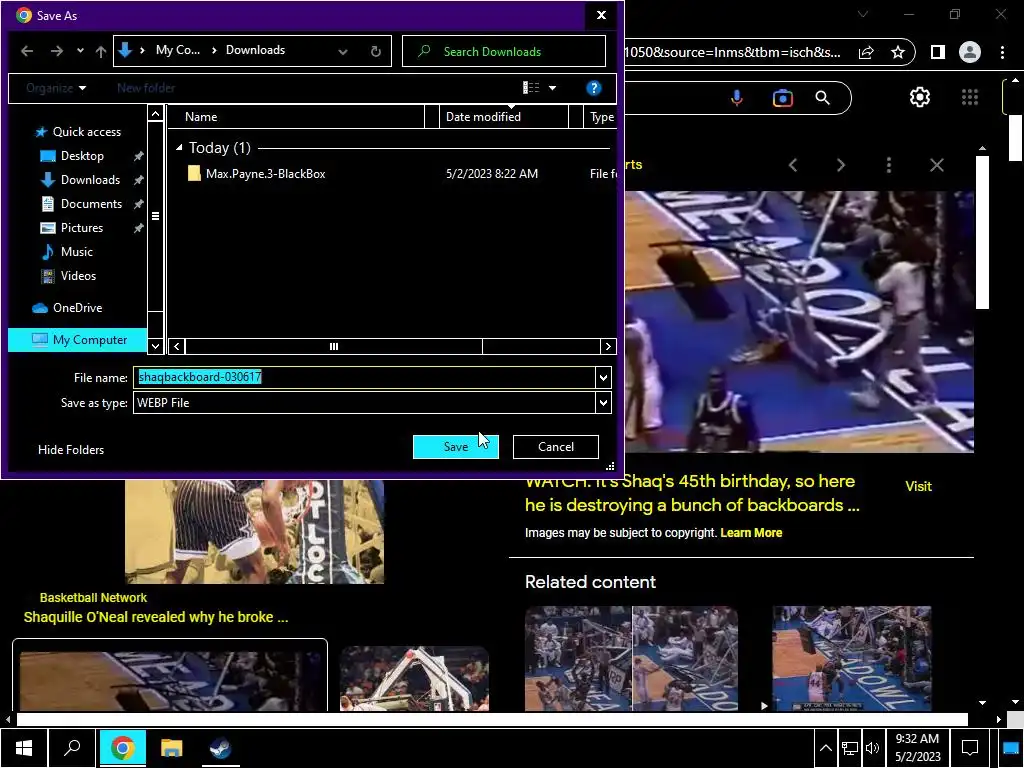Select Quick access in sidebar
Image resolution: width=1024 pixels, height=768 pixels.
tap(78, 132)
